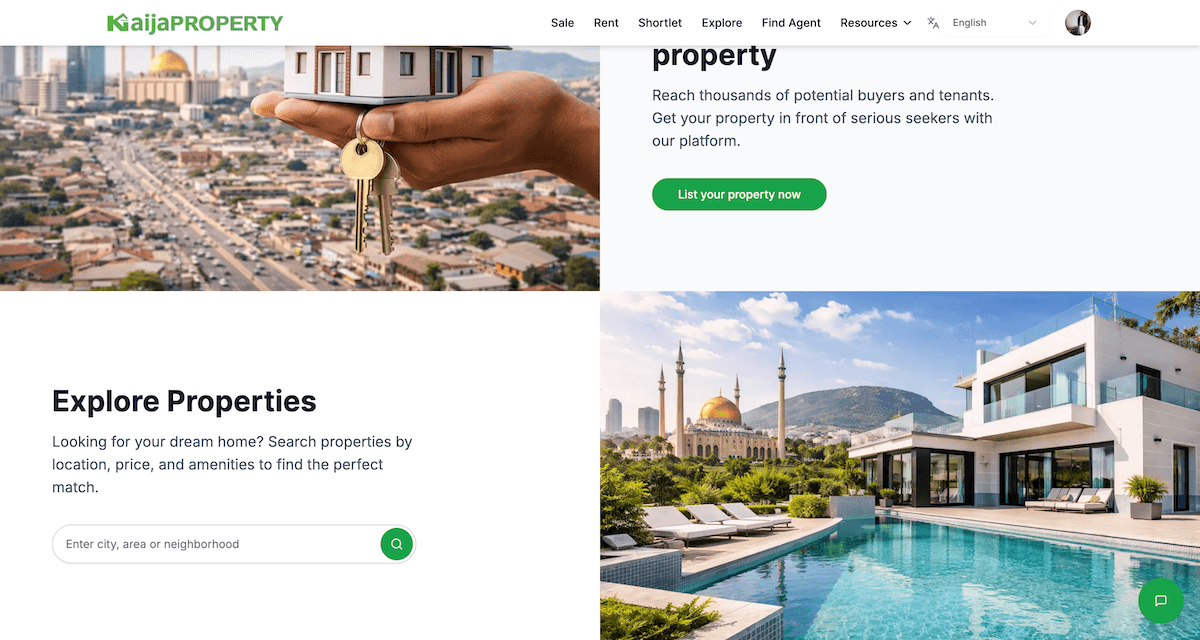The height and width of the screenshot is (640, 1200).
Task: Click the green search magnifier button
Action: tap(397, 544)
